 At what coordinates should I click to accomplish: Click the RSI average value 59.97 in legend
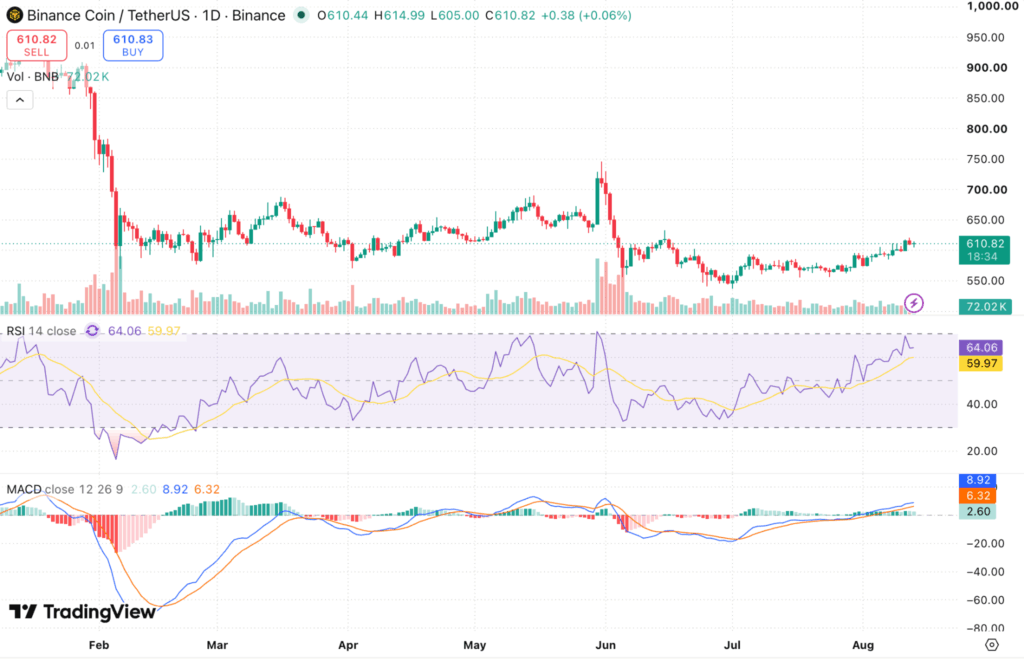click(x=163, y=331)
